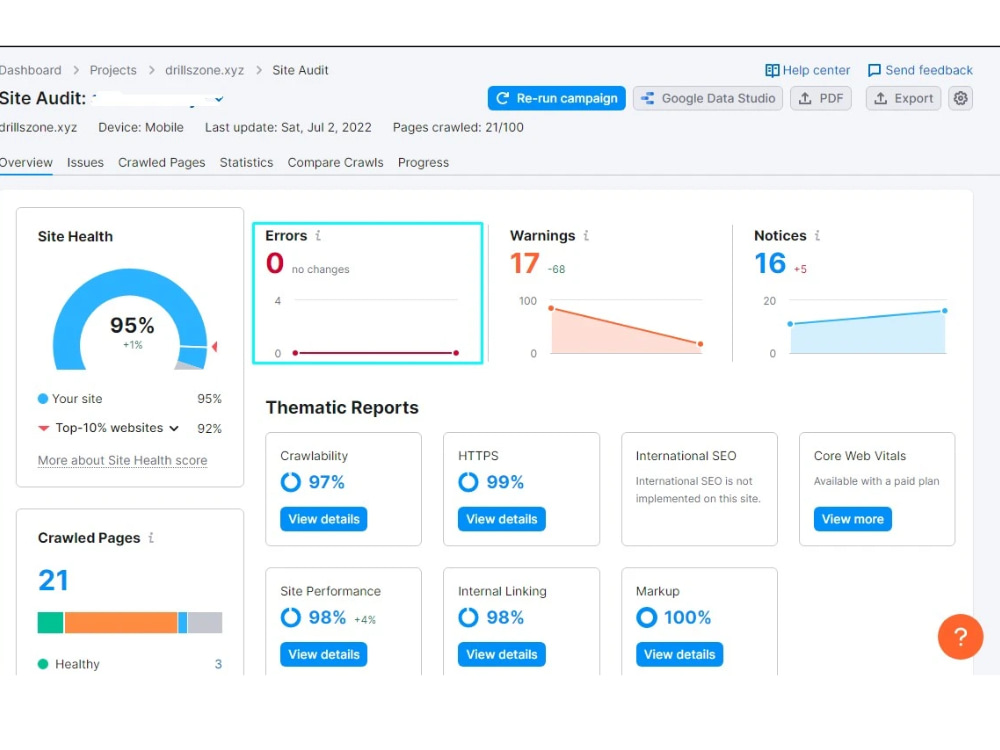
Task: Expand the Site Audit campaign name dropdown
Action: coord(219,99)
